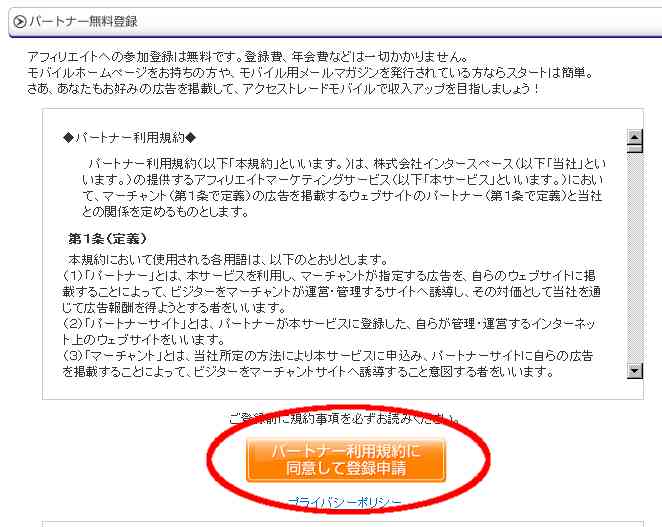Image resolution: width=662 pixels, height=527 pixels.
Task: Click the scrollbar thumb of the terms box
Action: [635, 148]
